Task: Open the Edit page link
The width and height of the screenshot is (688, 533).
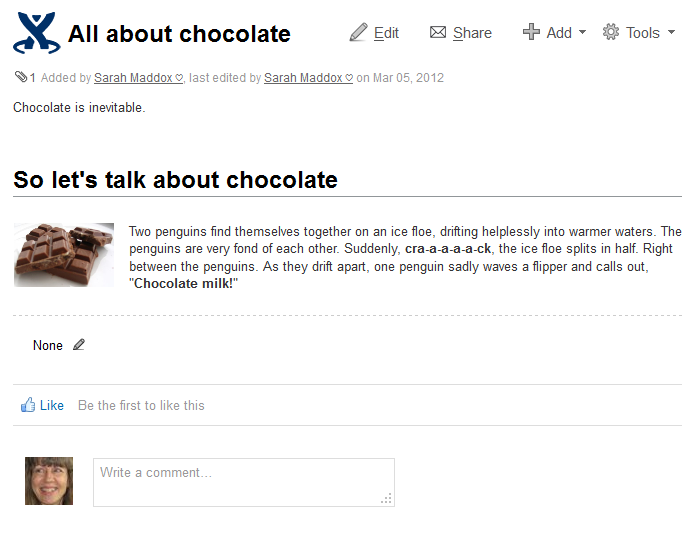Action: coord(386,33)
